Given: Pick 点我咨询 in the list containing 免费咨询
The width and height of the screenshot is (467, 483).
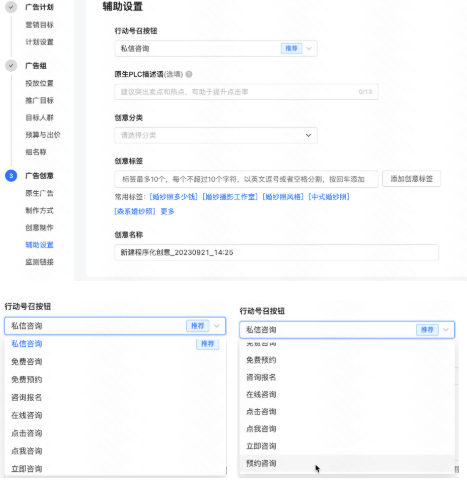Looking at the screenshot, I should click(x=115, y=451).
